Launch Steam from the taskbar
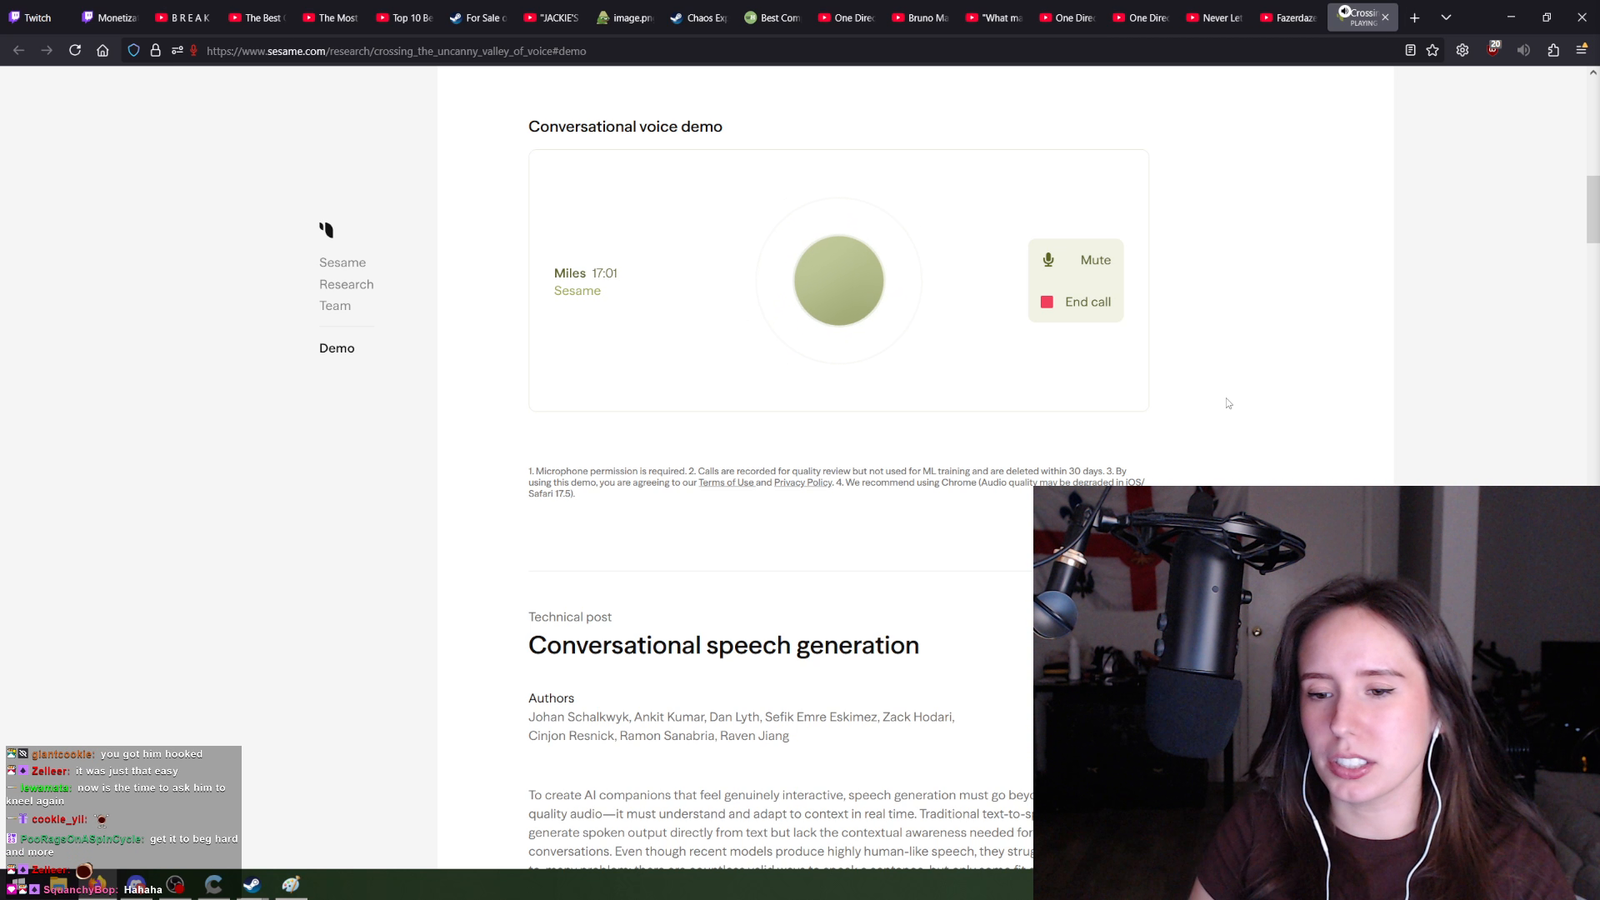The image size is (1600, 900). (x=251, y=884)
